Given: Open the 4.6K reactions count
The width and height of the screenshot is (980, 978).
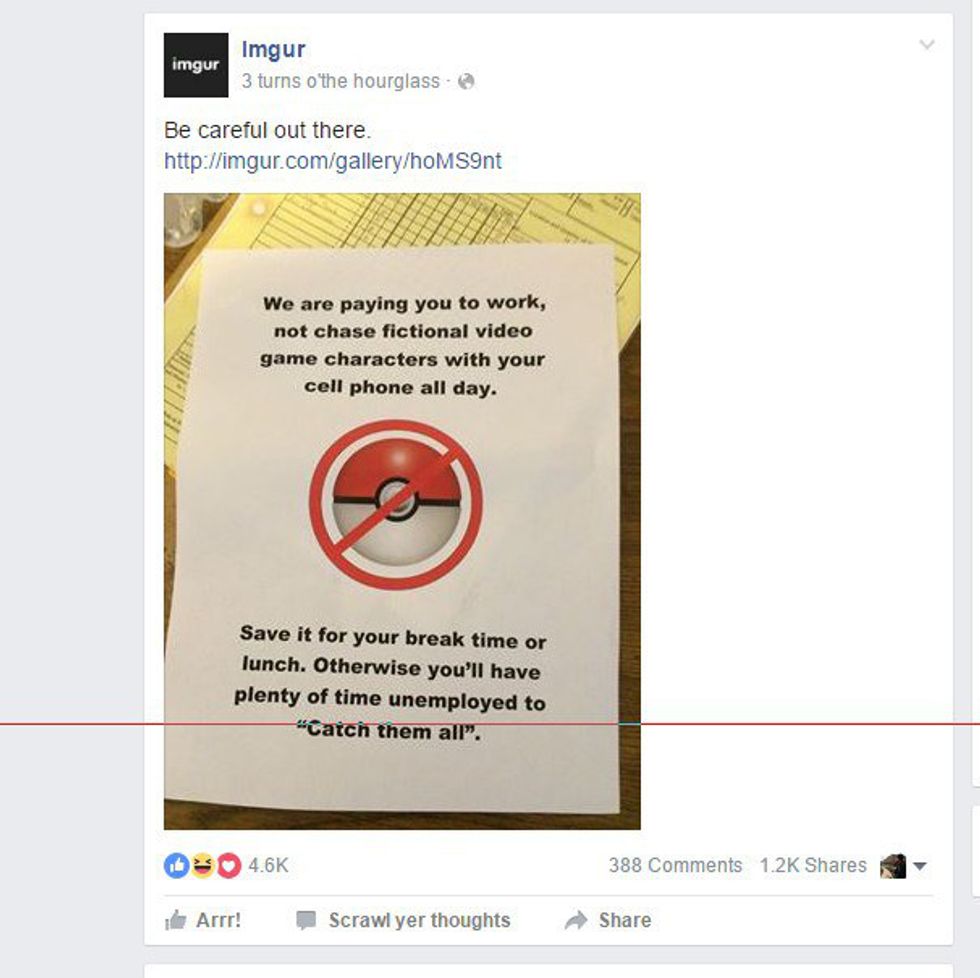Looking at the screenshot, I should 268,866.
